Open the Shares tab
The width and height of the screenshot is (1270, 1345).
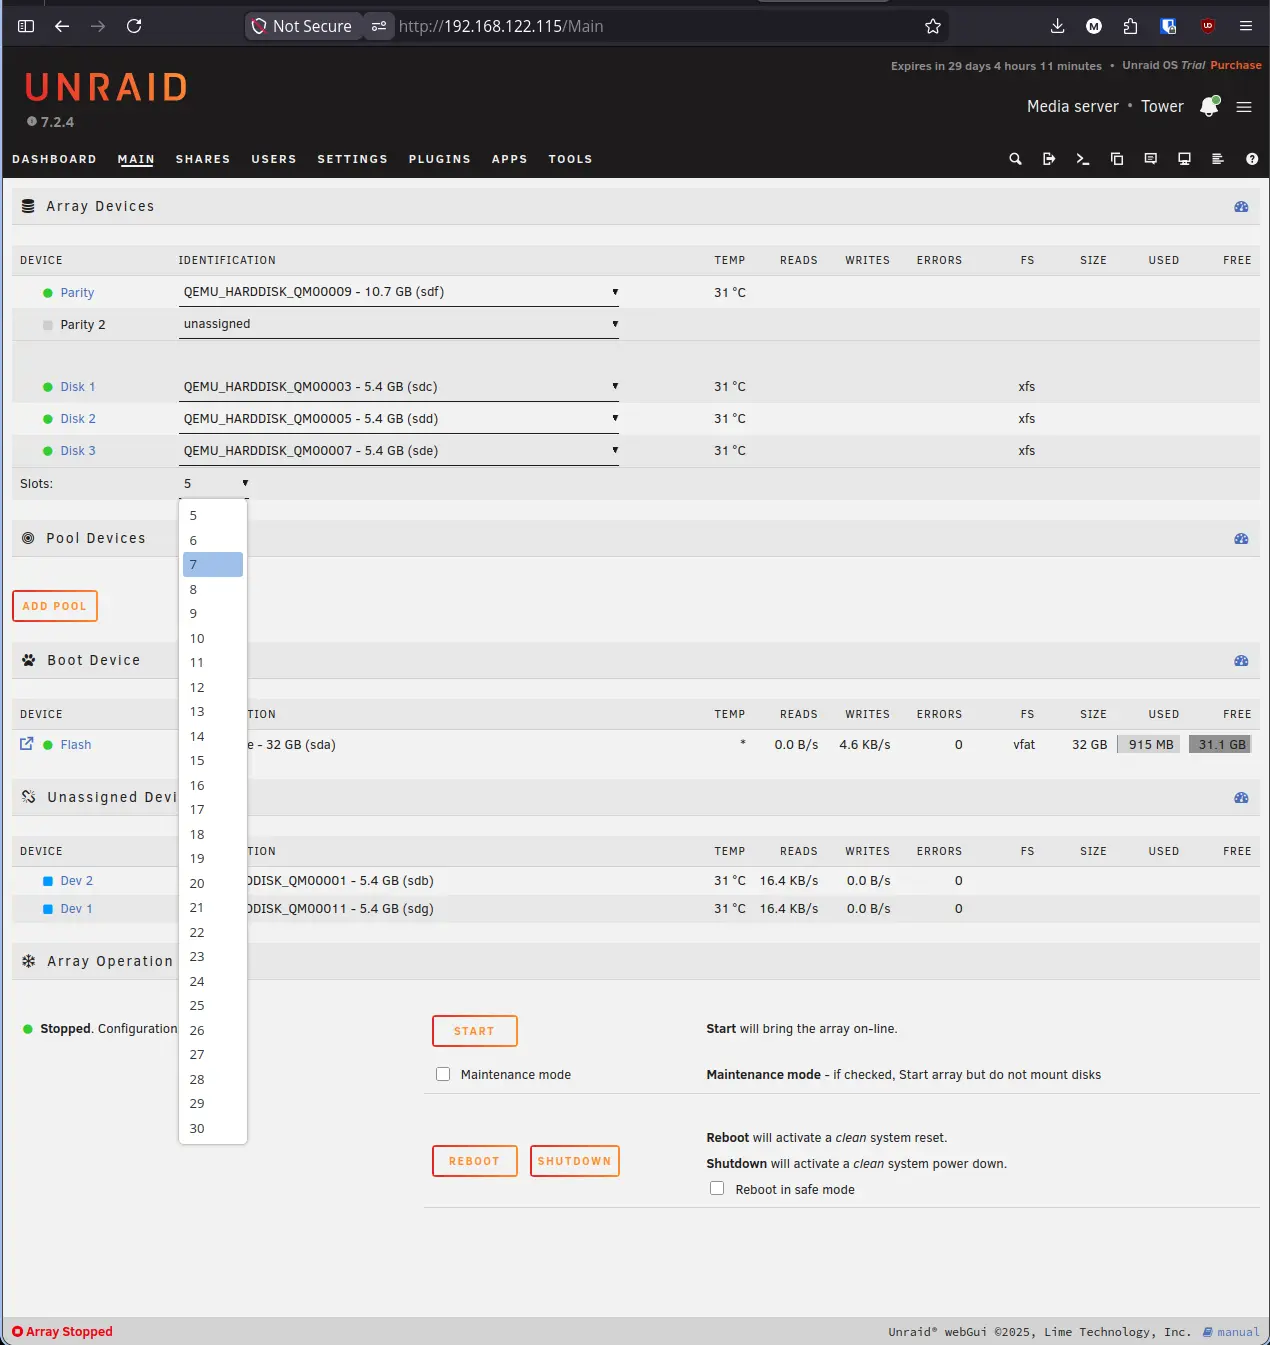(203, 159)
